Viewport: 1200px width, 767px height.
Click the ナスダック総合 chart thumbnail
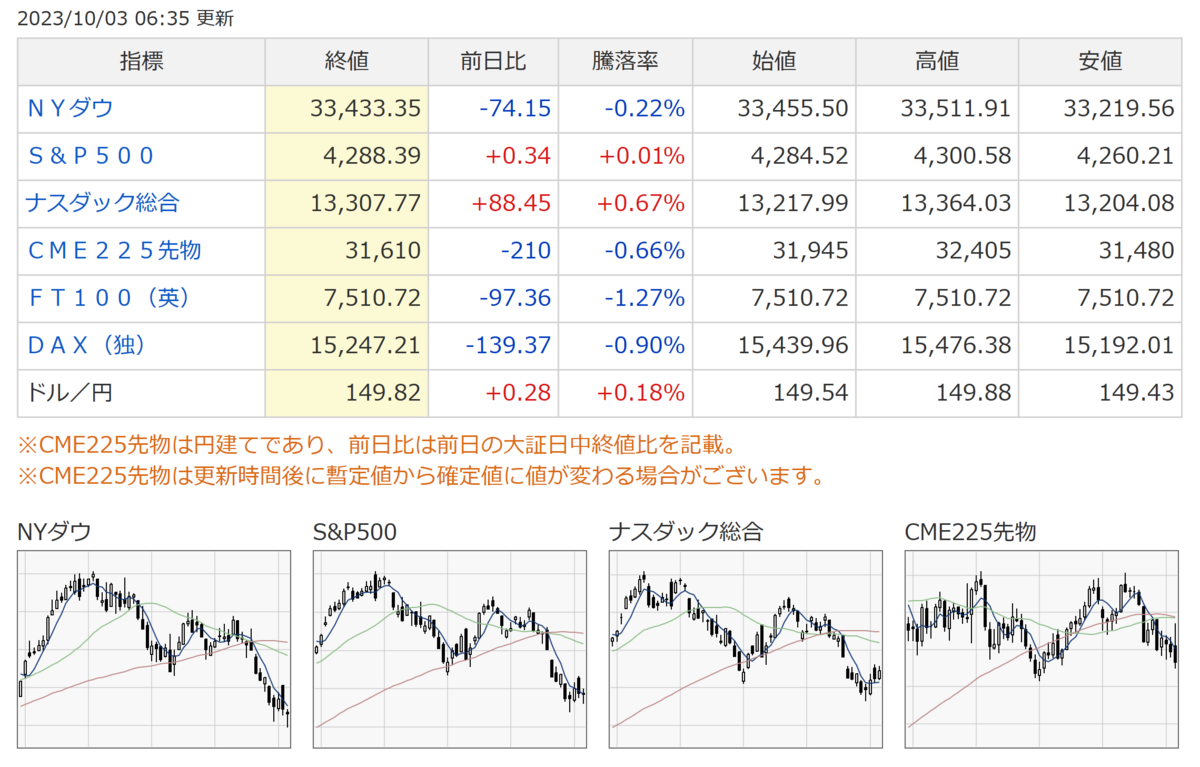pyautogui.click(x=746, y=649)
